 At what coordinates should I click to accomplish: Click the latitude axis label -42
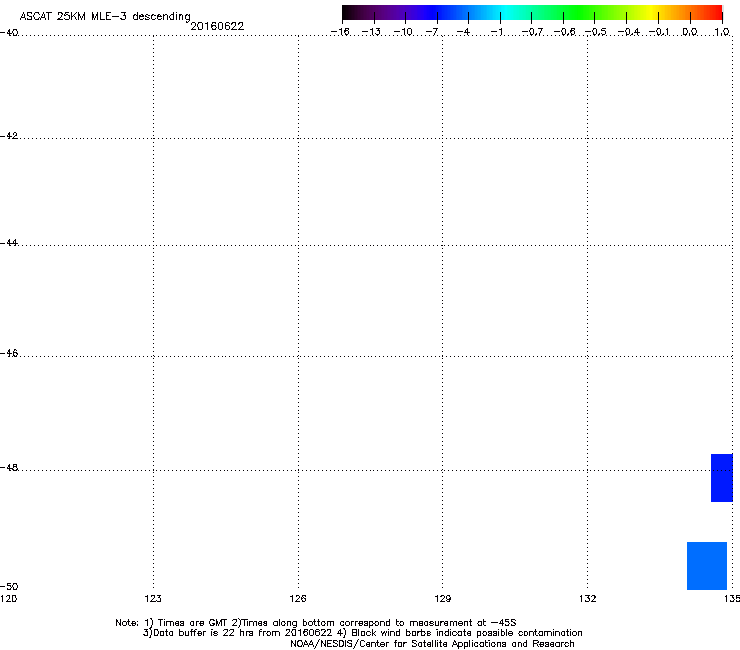tap(9, 135)
